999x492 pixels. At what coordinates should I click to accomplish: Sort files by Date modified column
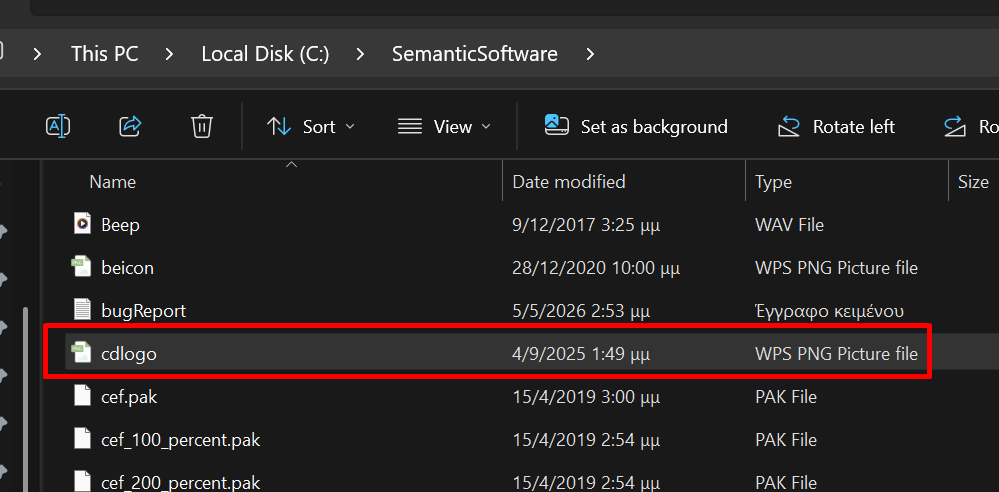coord(569,182)
